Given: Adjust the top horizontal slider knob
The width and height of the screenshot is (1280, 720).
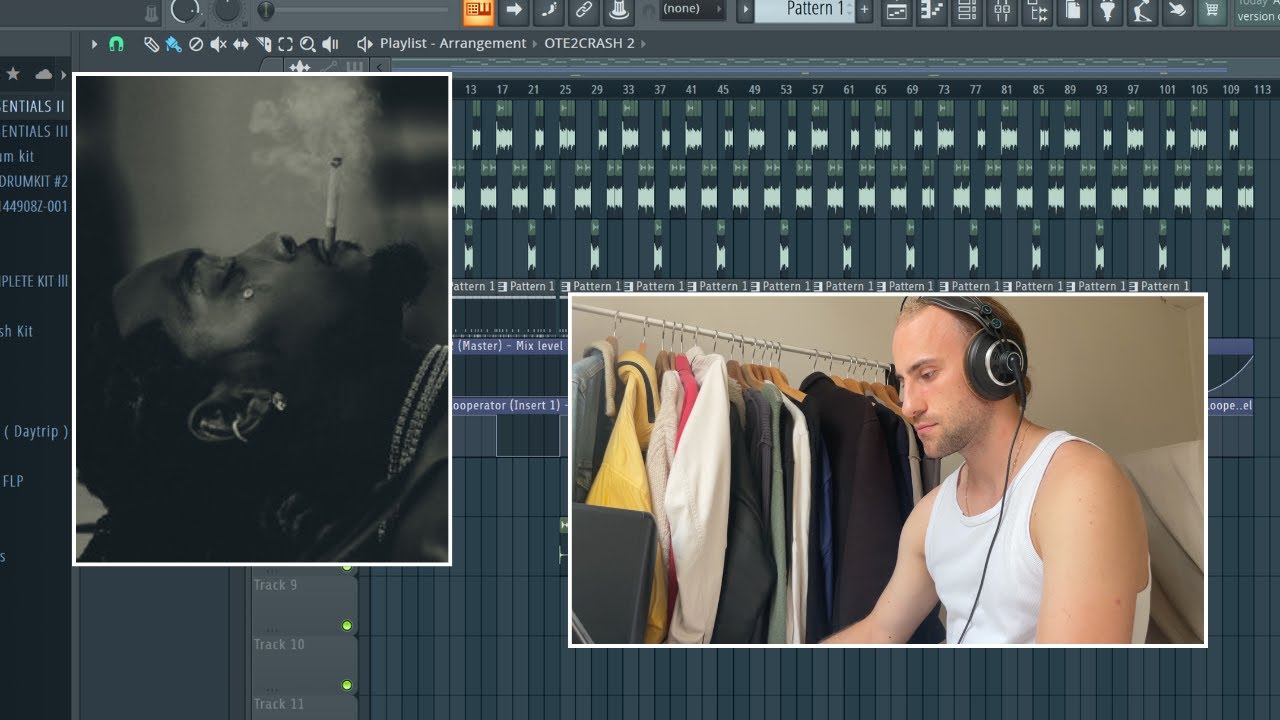Looking at the screenshot, I should [265, 10].
